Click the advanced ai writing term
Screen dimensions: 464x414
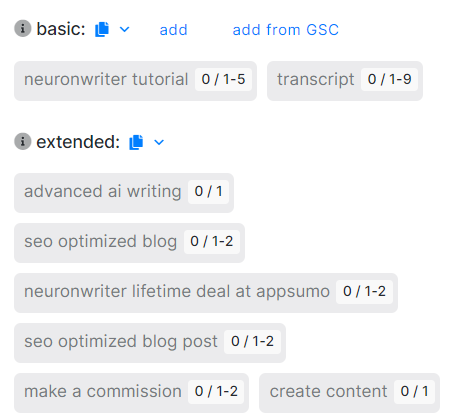tap(124, 193)
